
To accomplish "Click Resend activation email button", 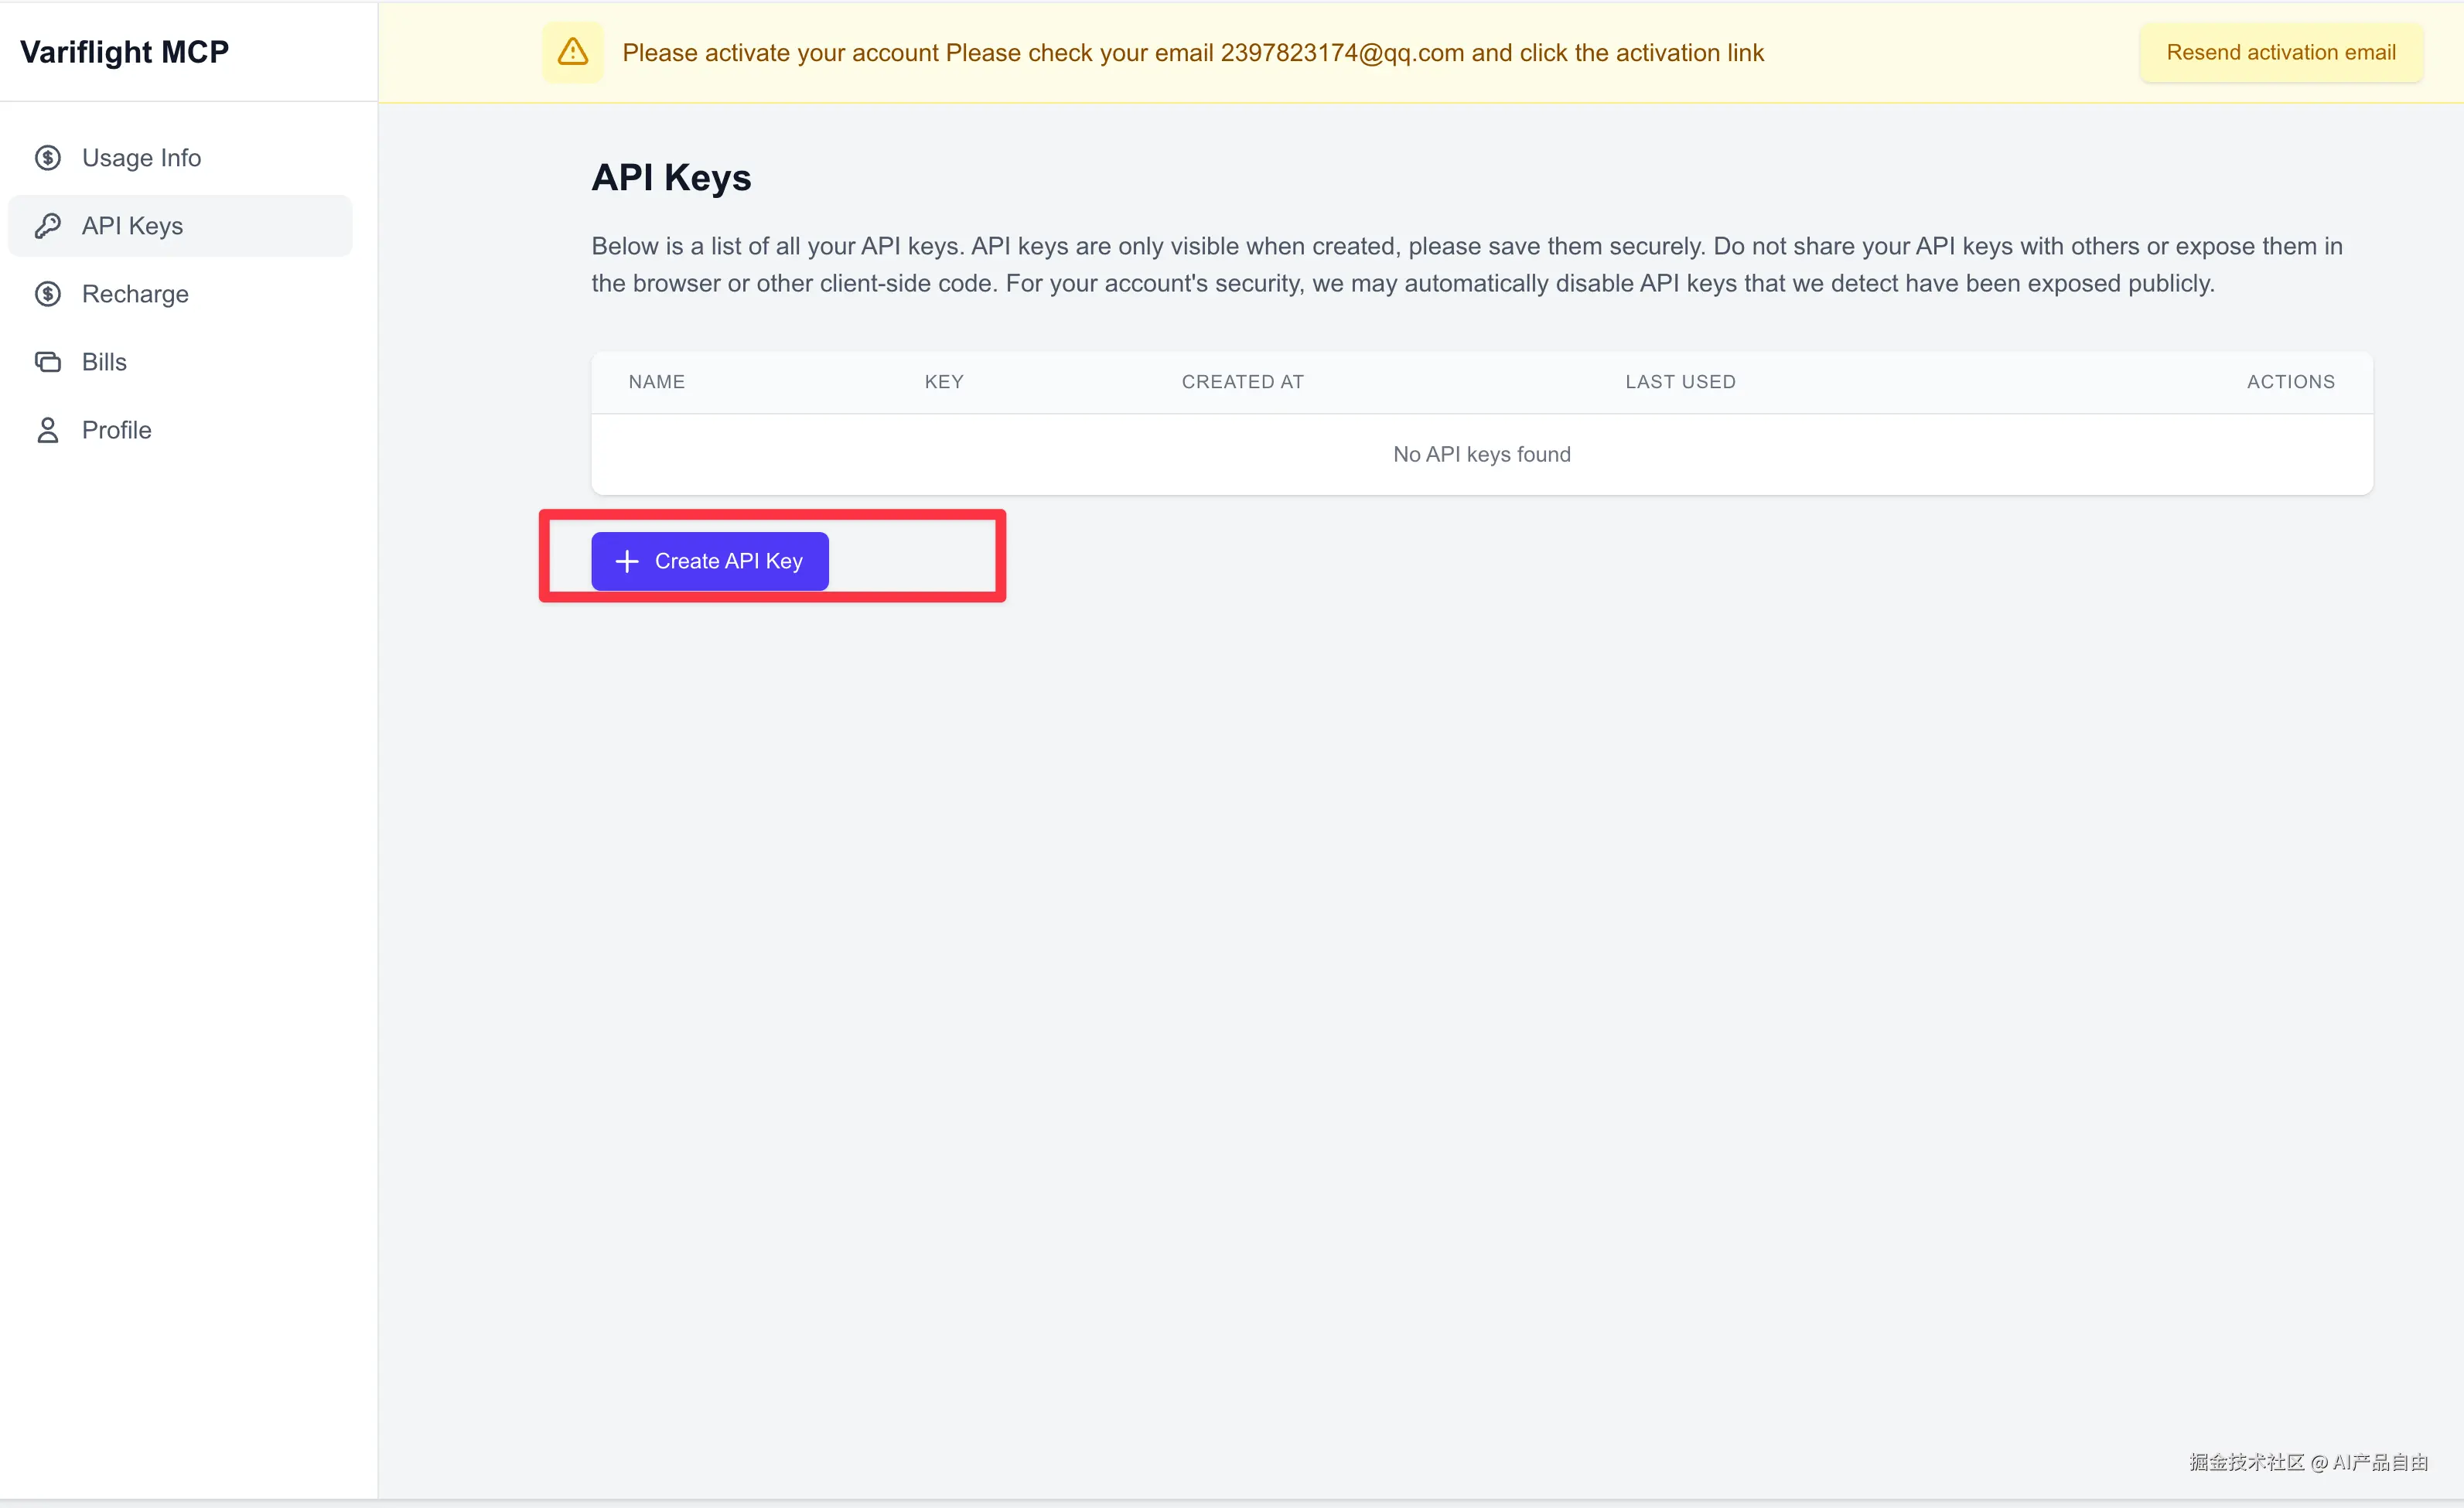I will tap(2280, 52).
